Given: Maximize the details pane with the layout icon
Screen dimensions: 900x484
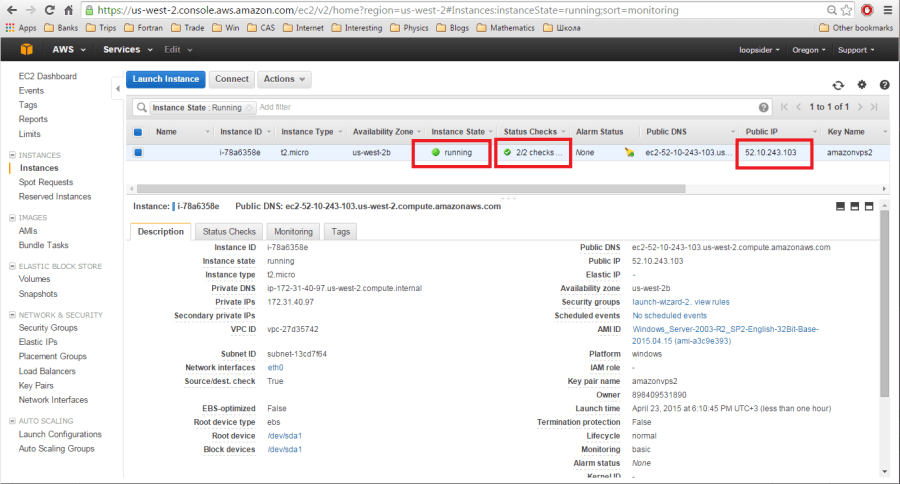Looking at the screenshot, I should pyautogui.click(x=869, y=206).
